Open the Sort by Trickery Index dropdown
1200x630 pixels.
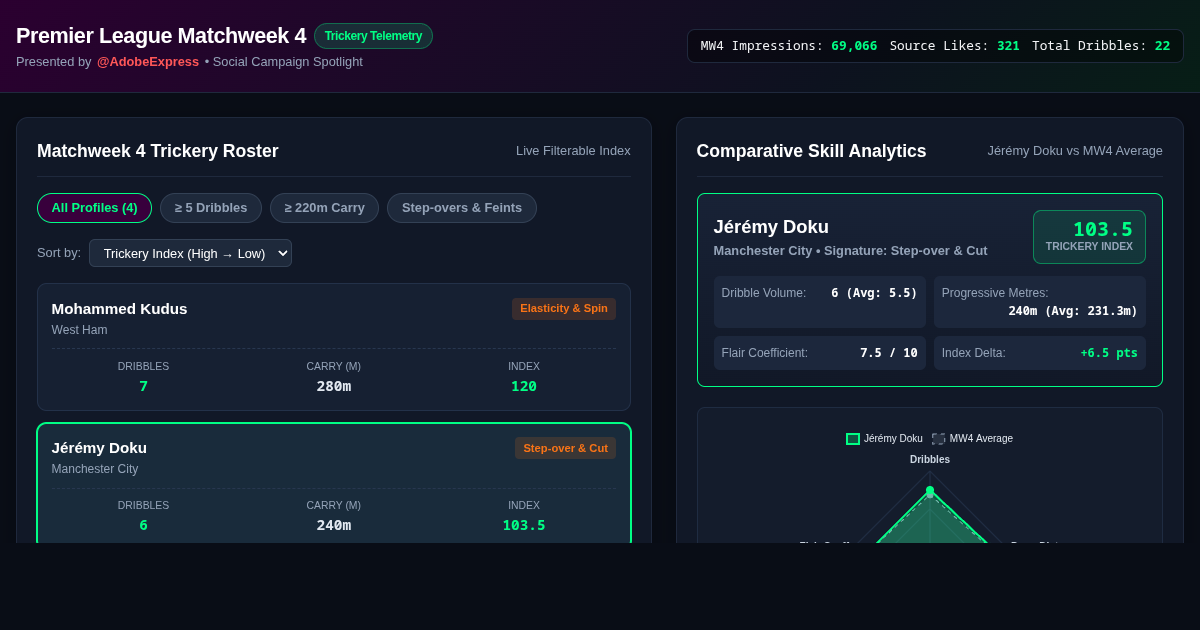pos(190,253)
